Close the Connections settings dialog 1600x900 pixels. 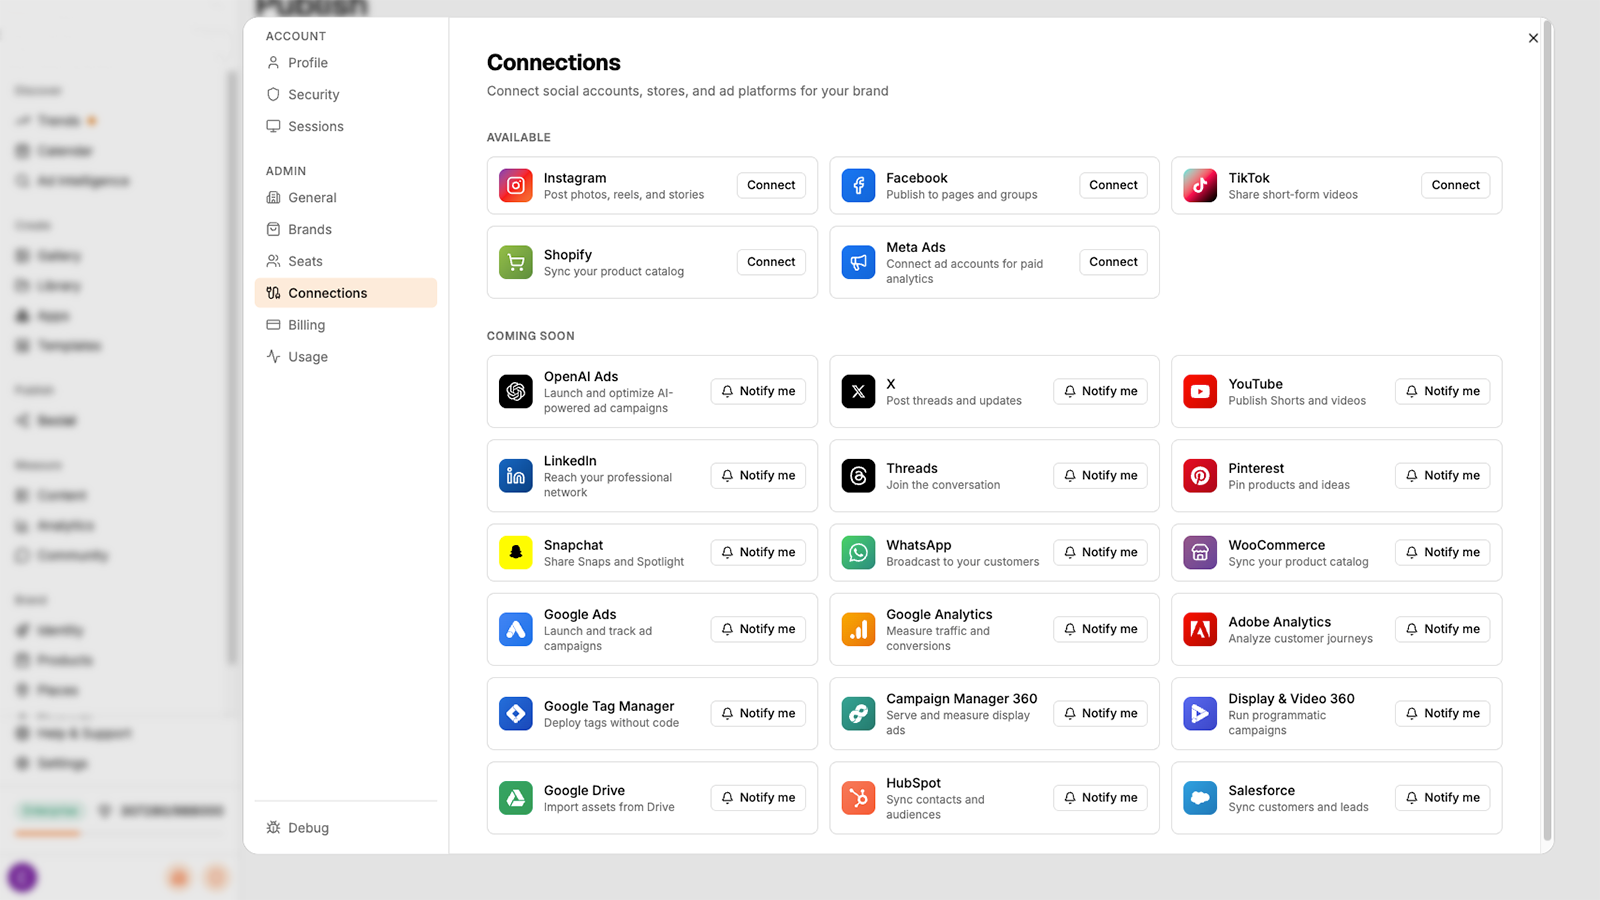[x=1533, y=38]
